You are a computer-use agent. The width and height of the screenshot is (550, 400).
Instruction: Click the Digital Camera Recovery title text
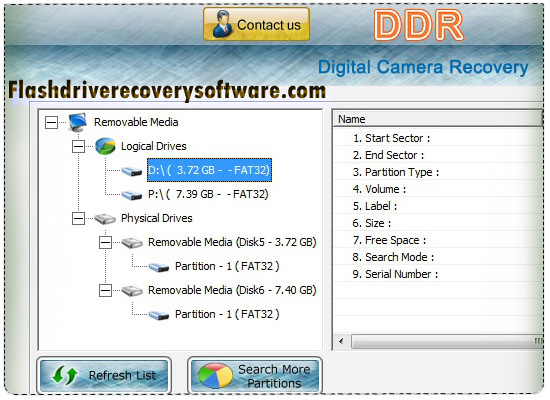423,67
